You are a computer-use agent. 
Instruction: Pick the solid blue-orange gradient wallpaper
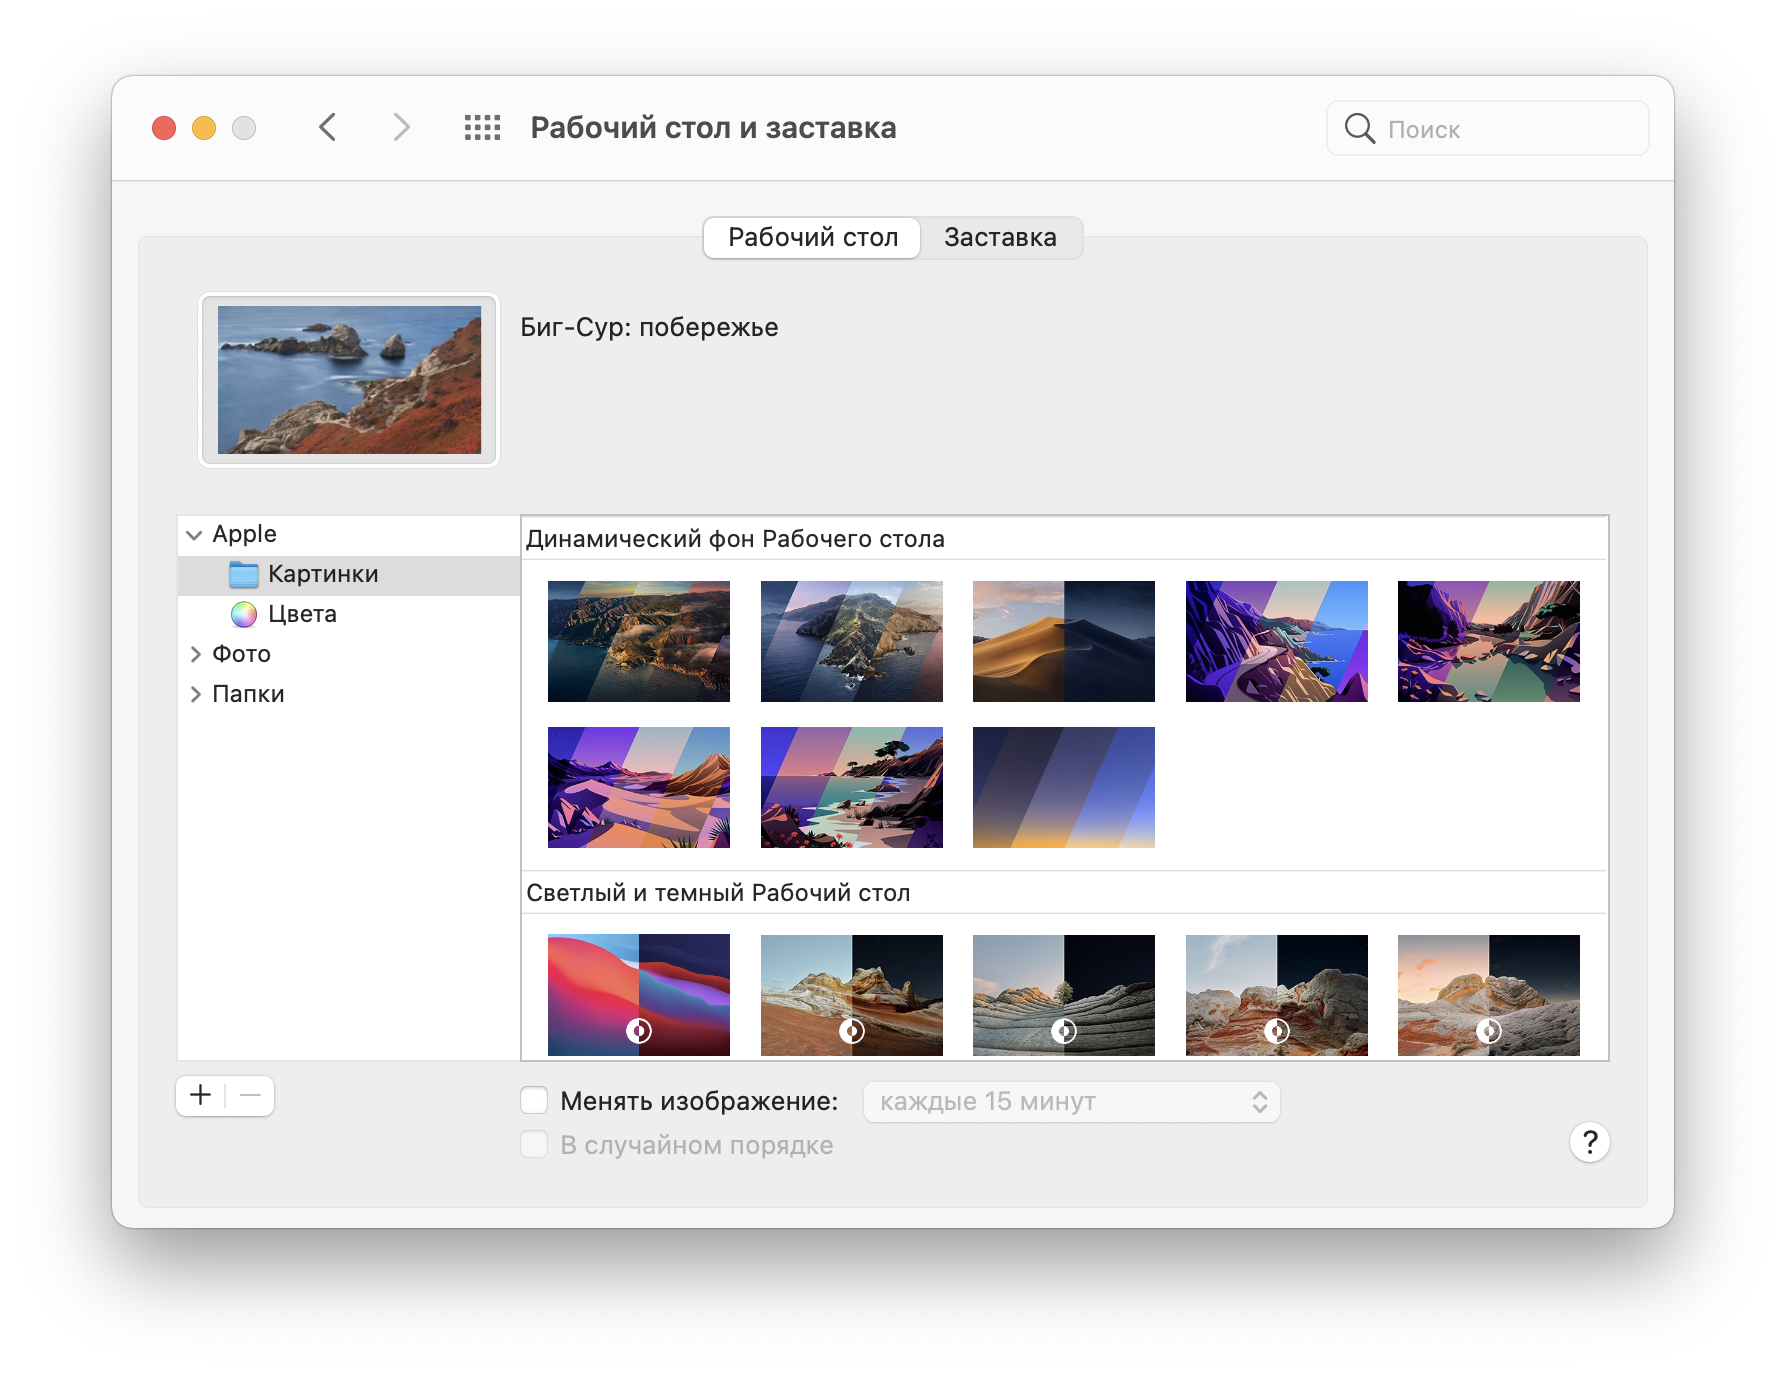click(1063, 787)
